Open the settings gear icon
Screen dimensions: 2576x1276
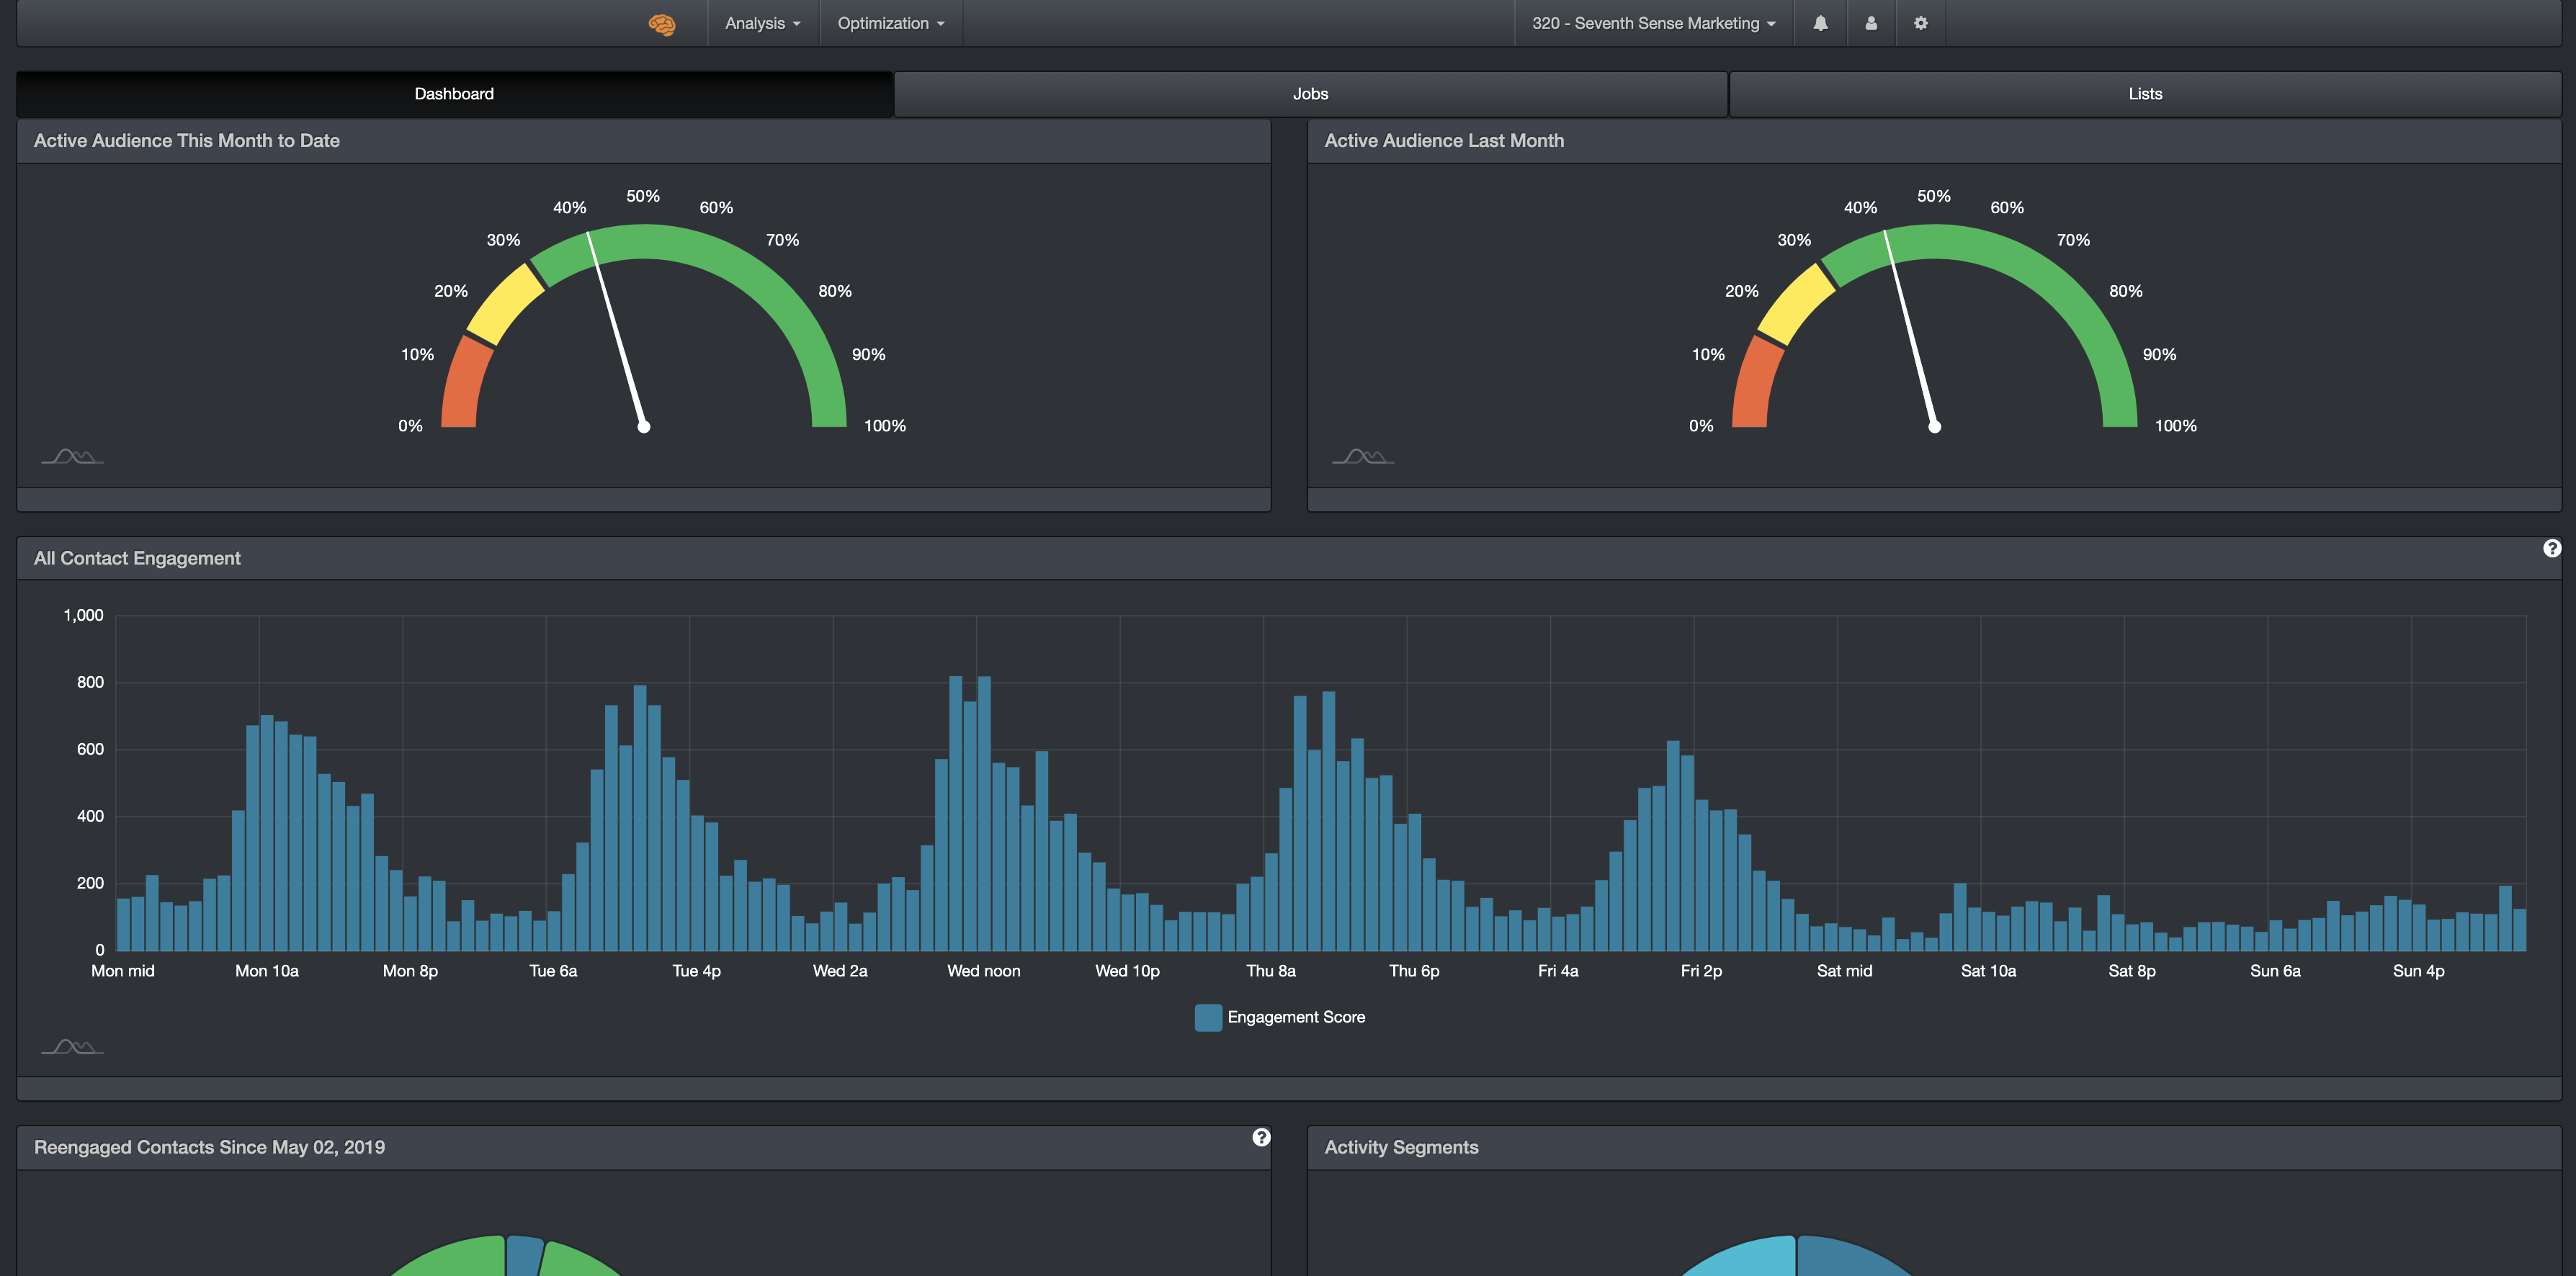1921,23
